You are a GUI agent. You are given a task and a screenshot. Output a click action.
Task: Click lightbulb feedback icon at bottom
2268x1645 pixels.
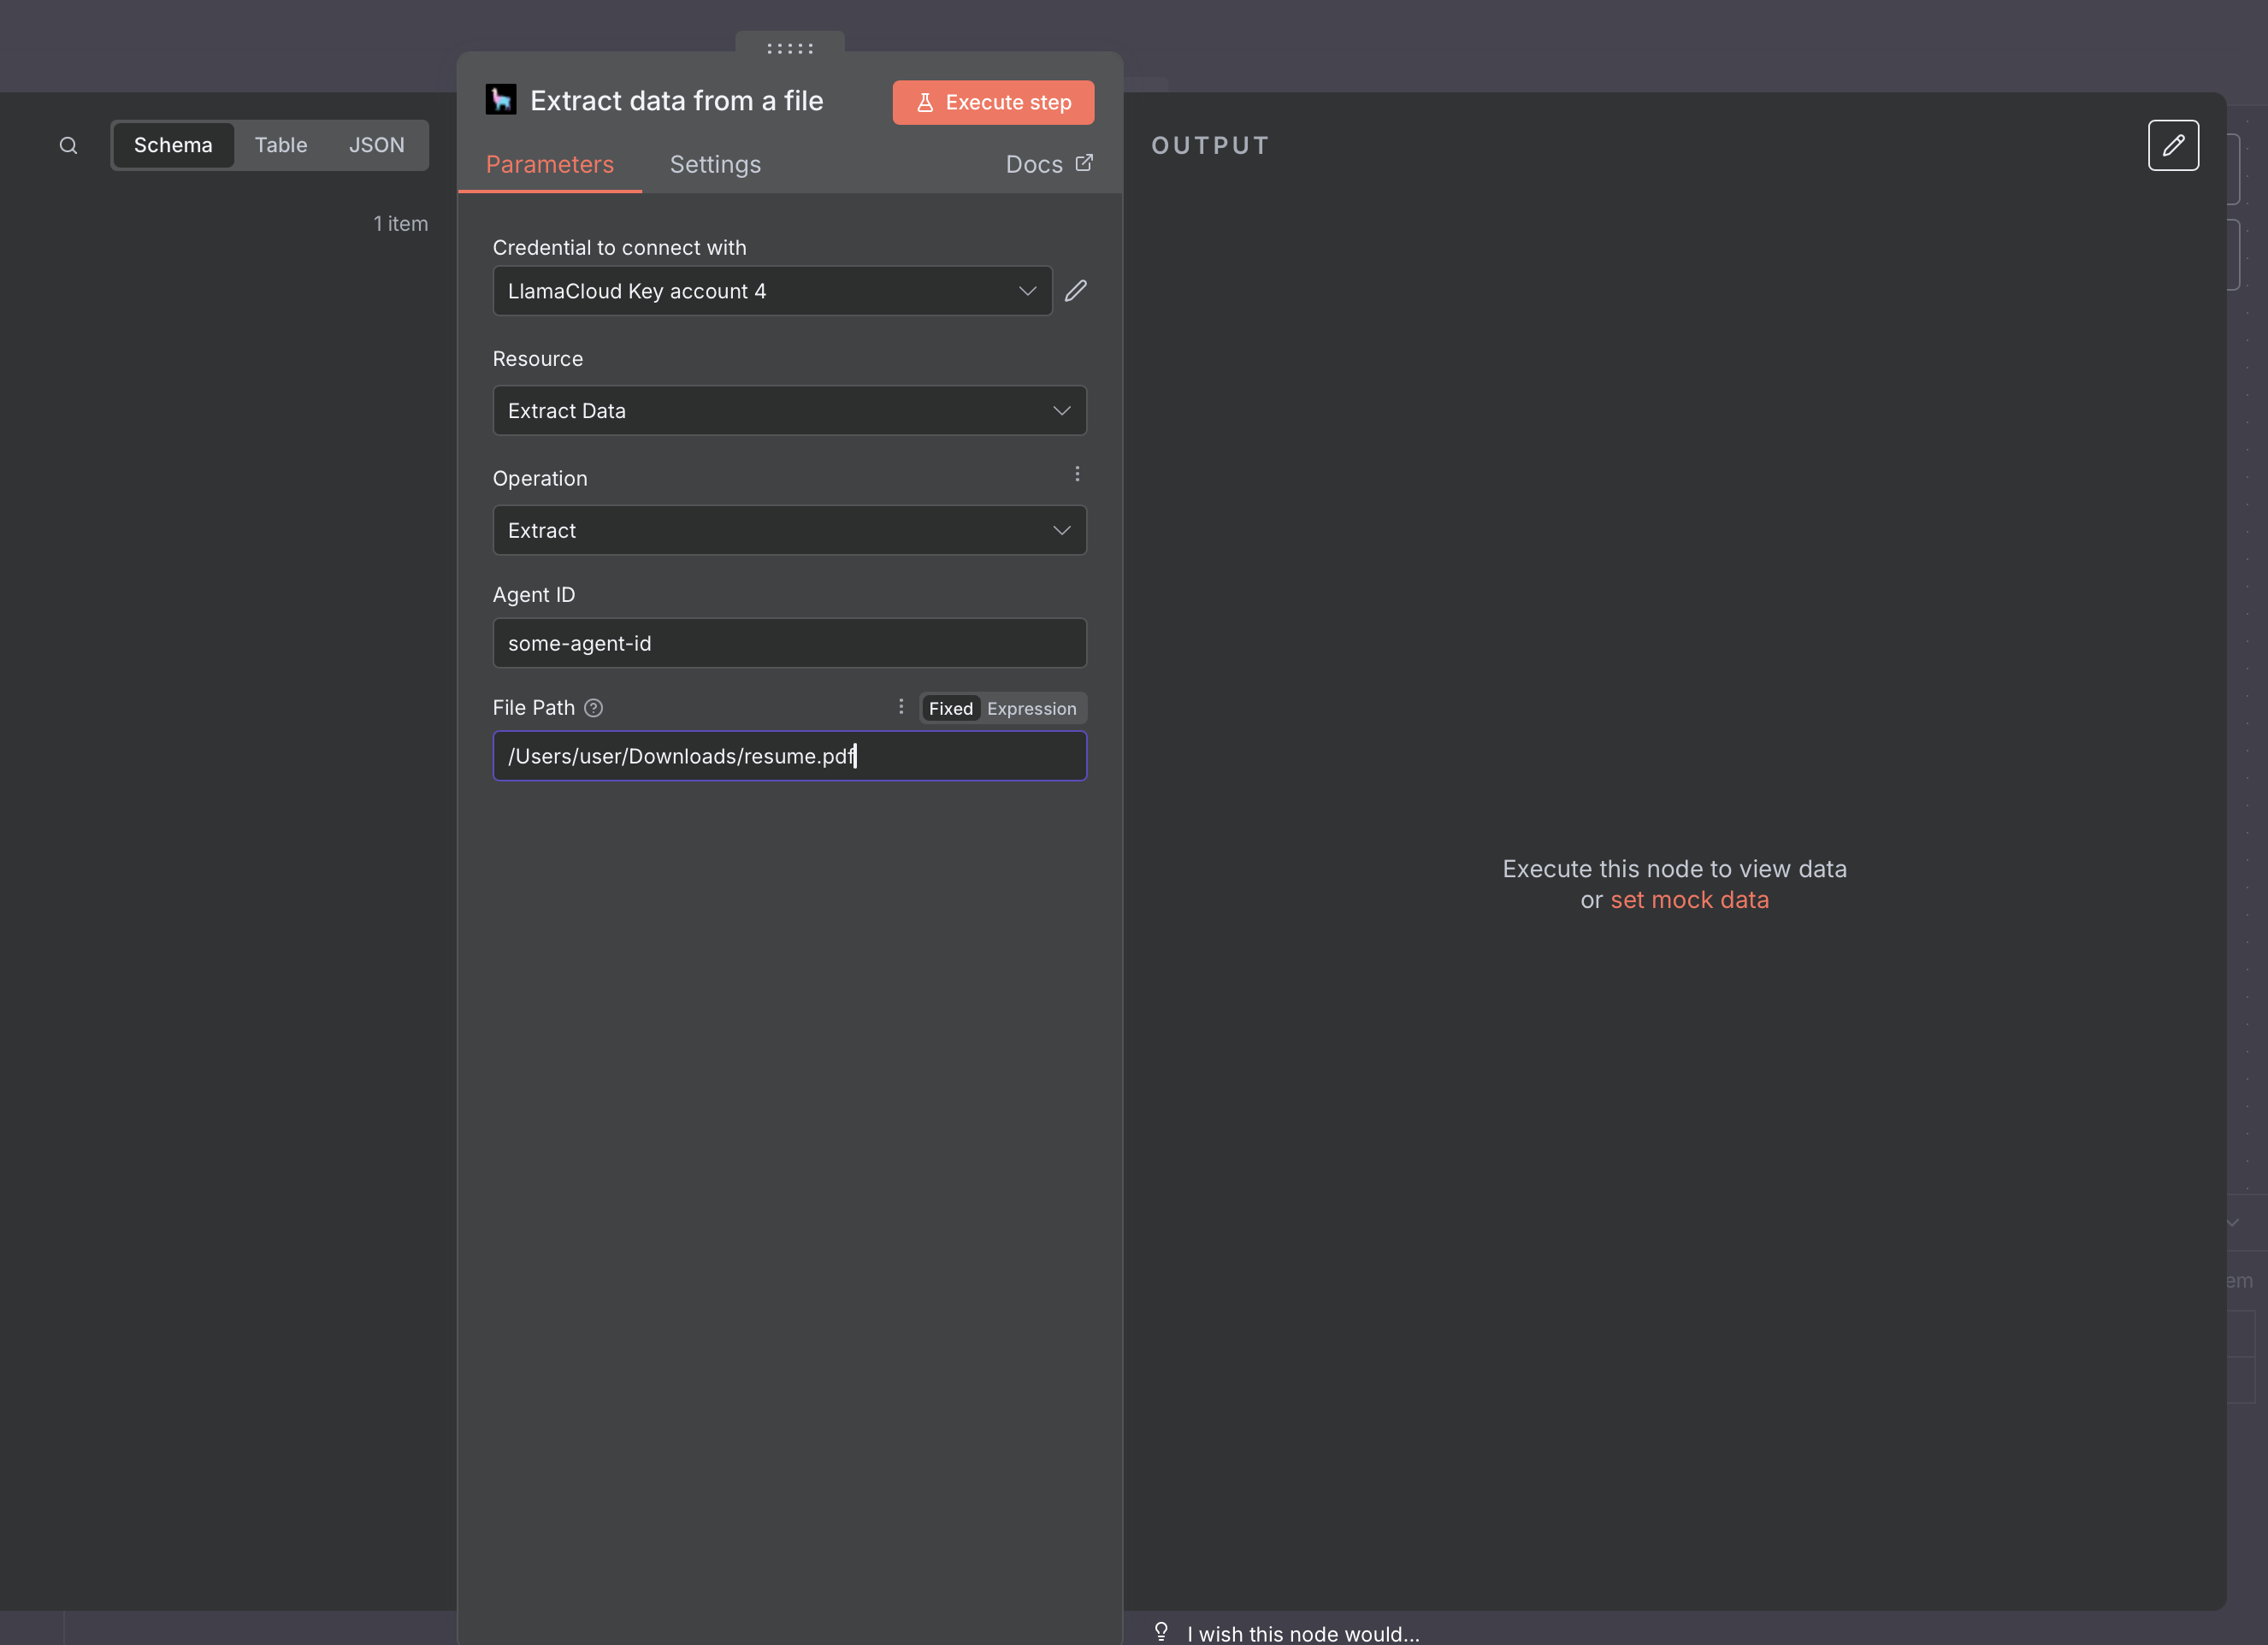click(1161, 1632)
